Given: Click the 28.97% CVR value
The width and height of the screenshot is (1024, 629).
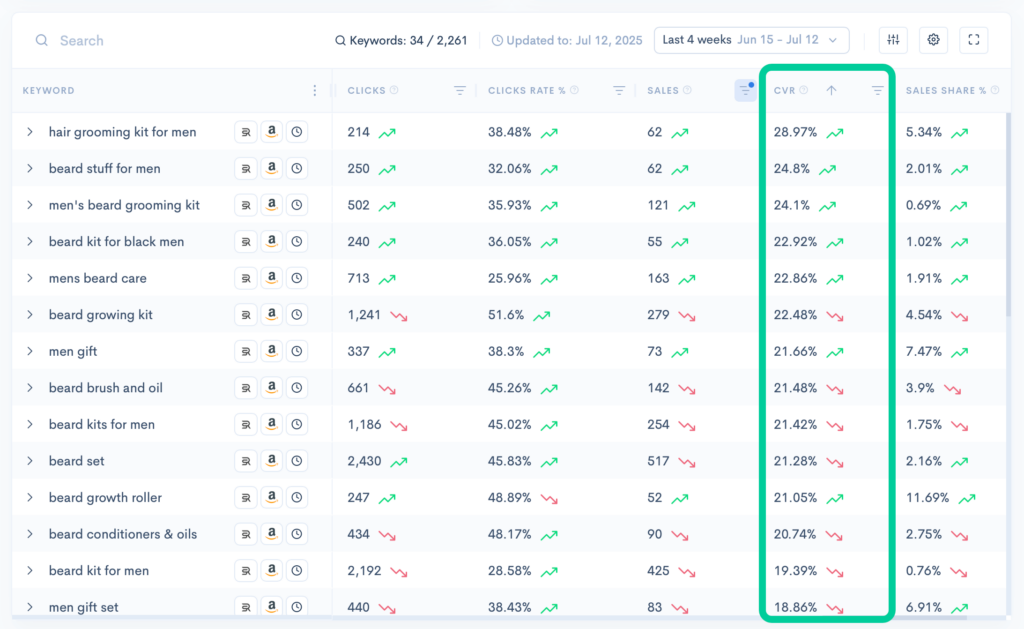Looking at the screenshot, I should 795,132.
